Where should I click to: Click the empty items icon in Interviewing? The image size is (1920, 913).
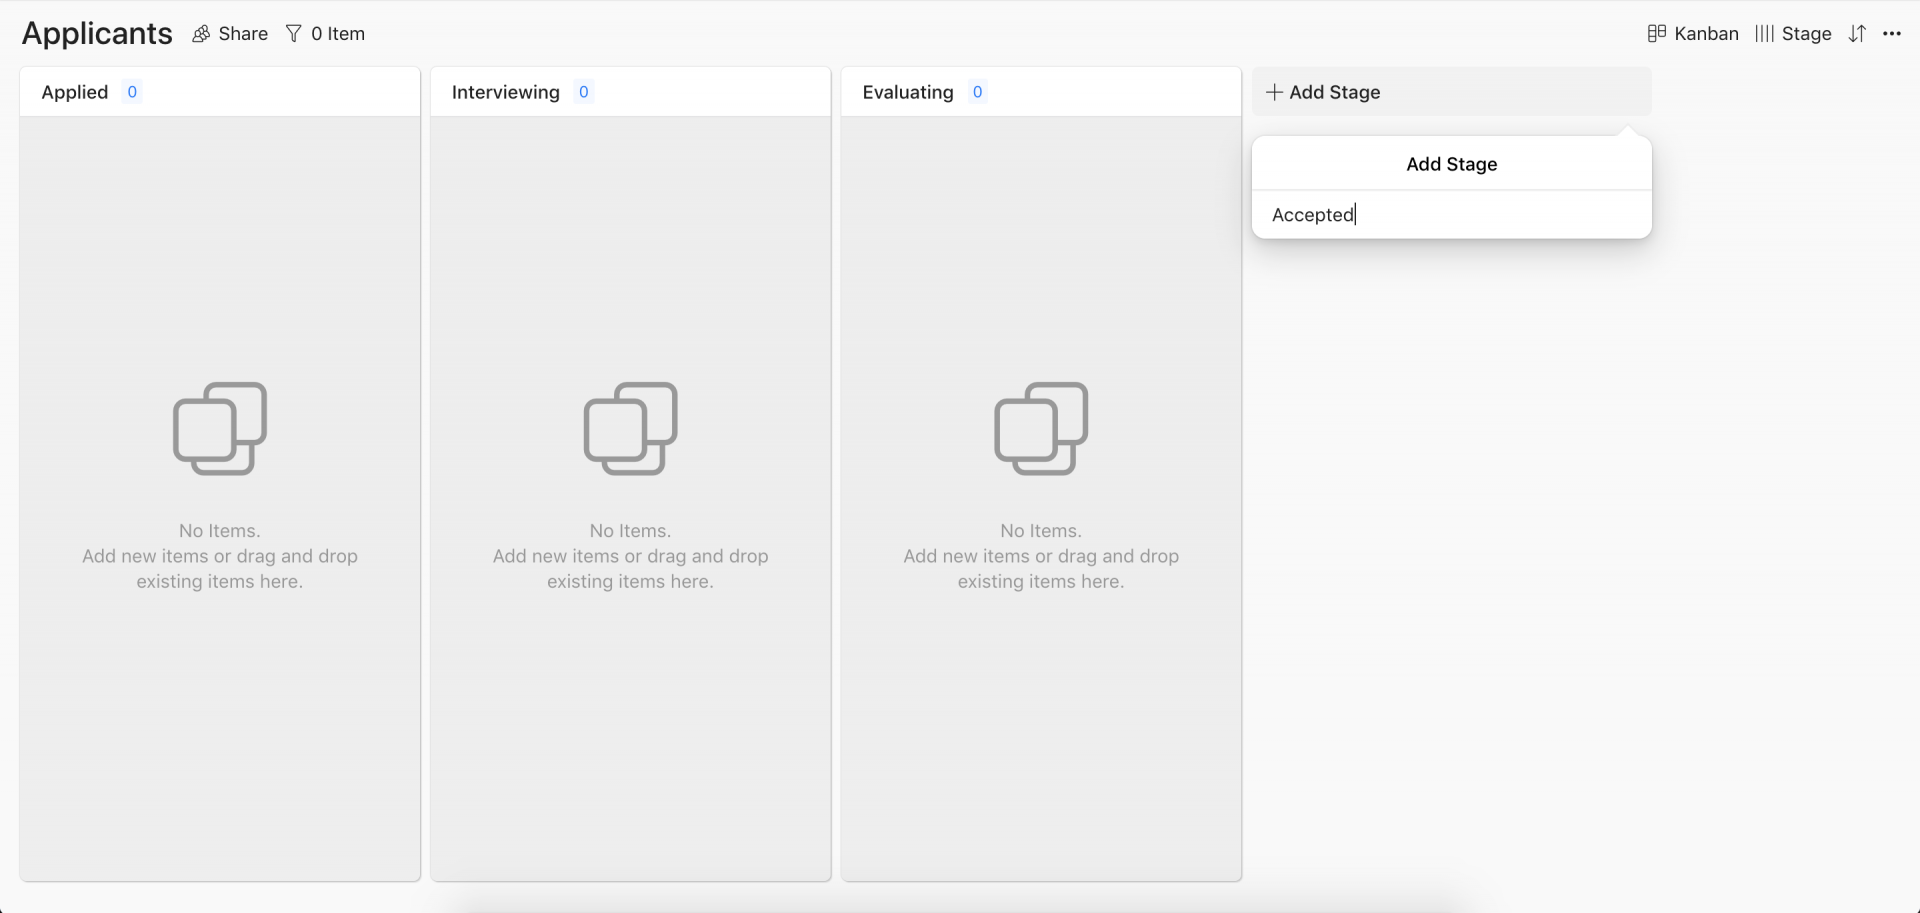(x=631, y=428)
